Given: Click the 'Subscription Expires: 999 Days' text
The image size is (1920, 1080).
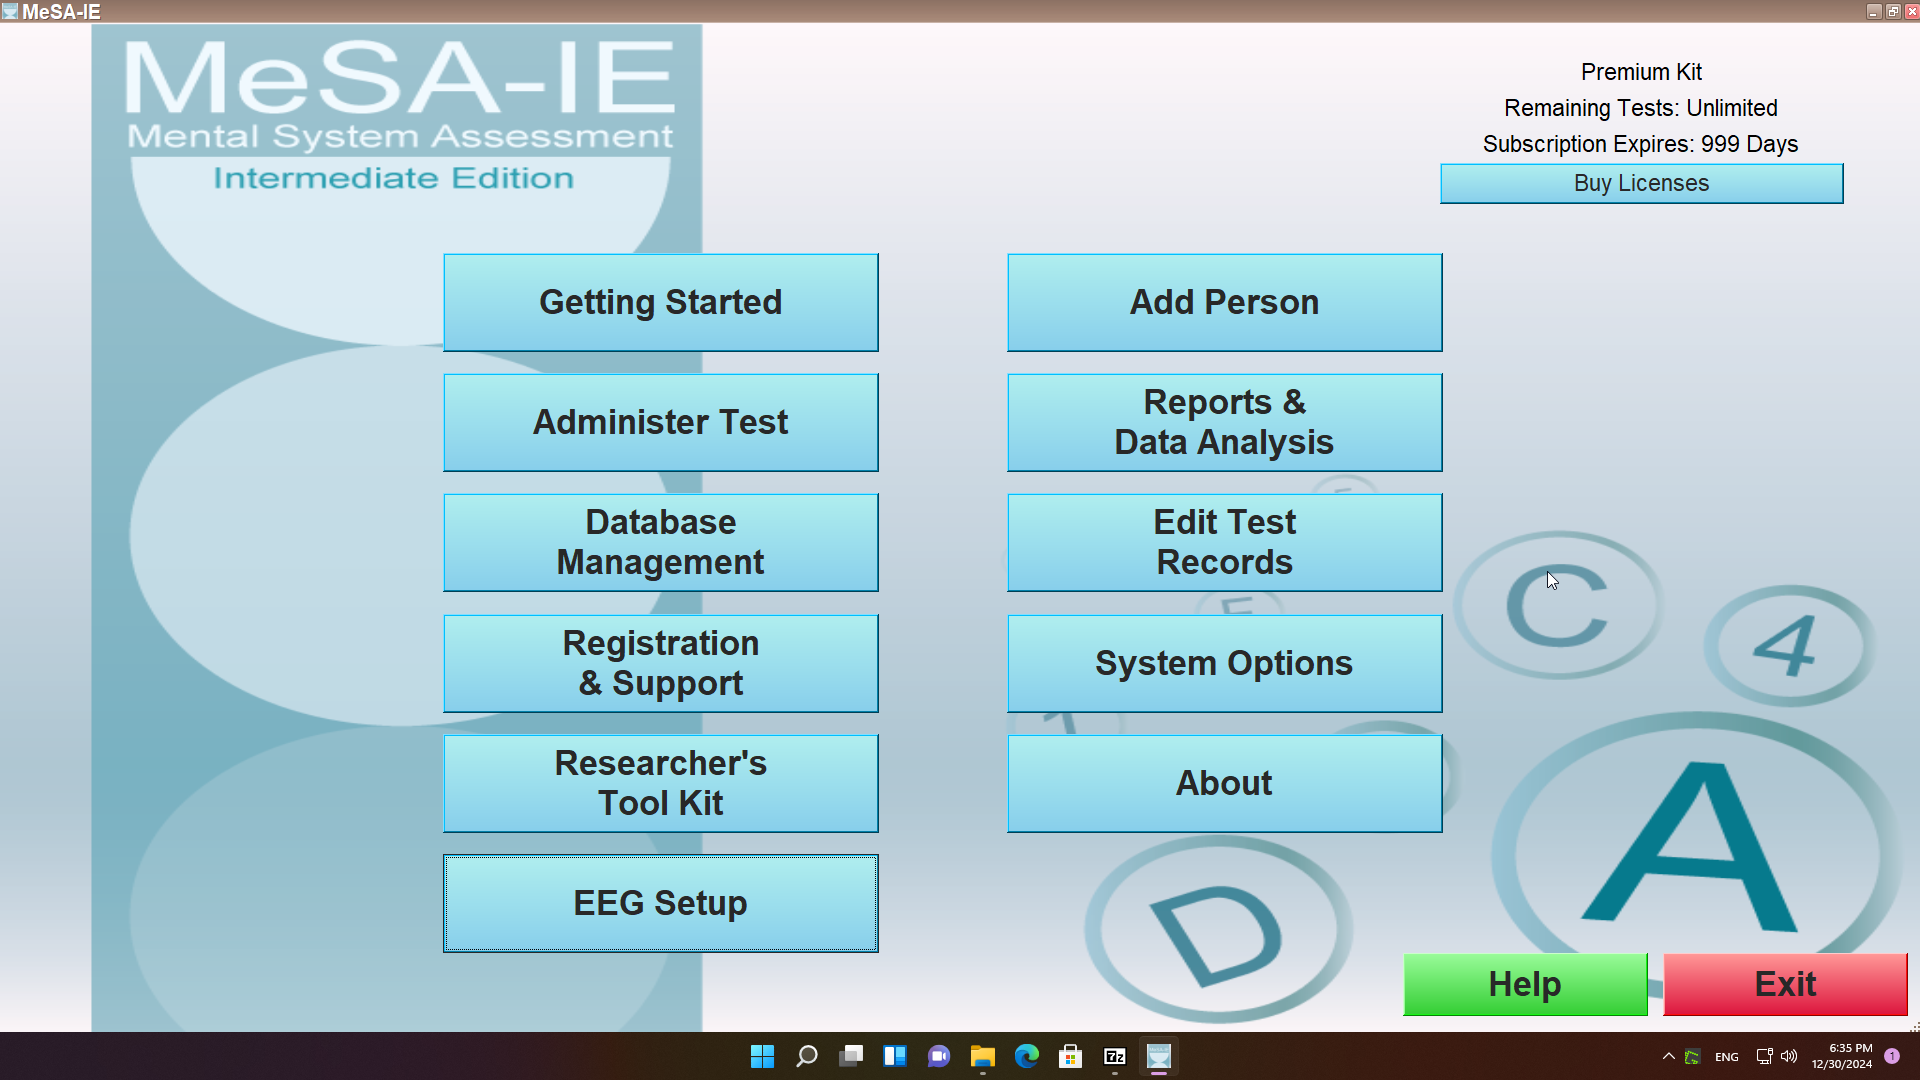Looking at the screenshot, I should [x=1640, y=144].
